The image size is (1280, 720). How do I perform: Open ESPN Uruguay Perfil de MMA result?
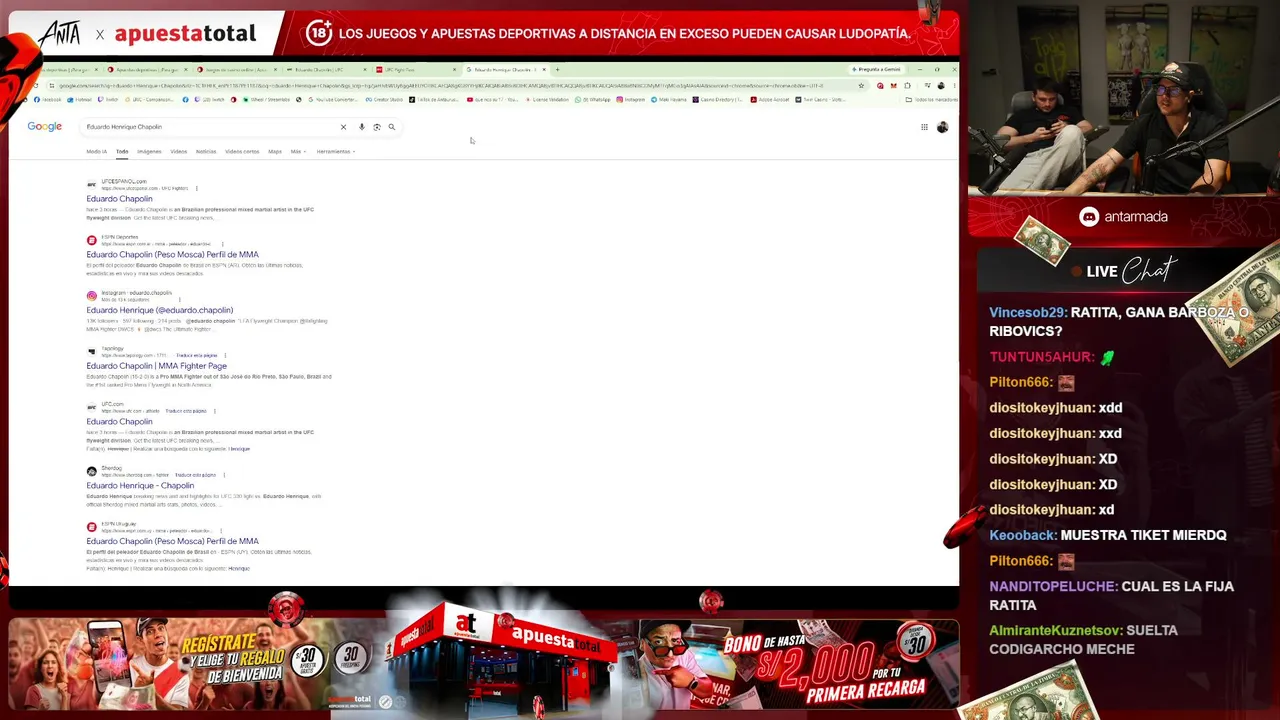coord(172,541)
